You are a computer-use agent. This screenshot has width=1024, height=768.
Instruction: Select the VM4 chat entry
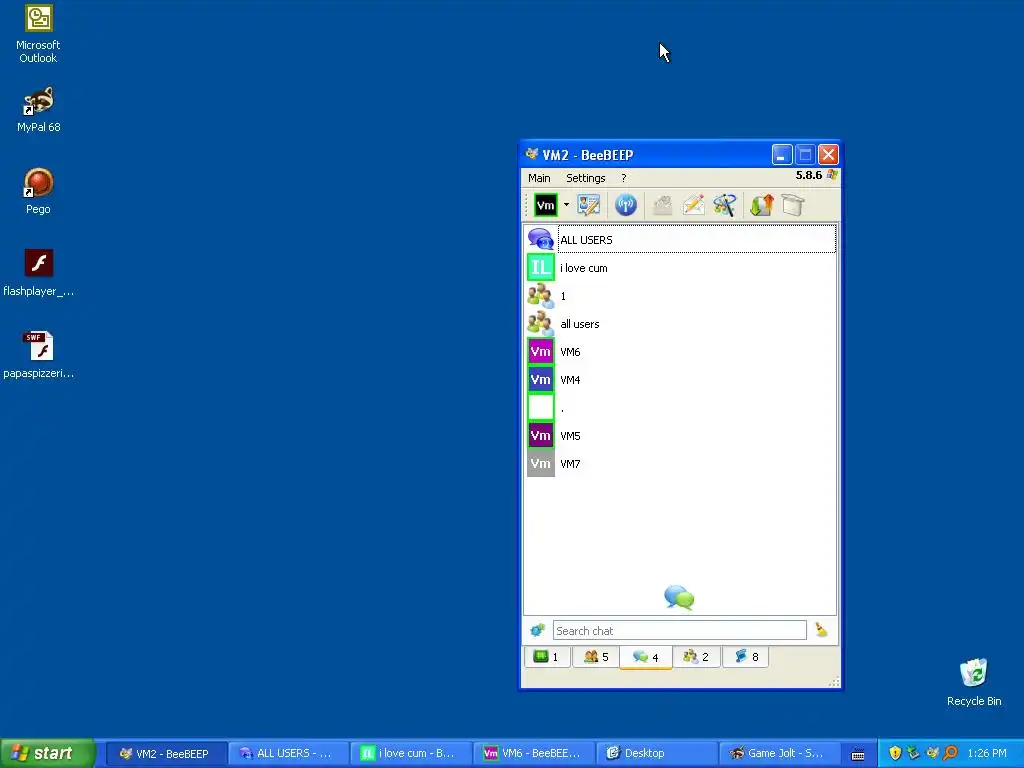[x=680, y=380]
